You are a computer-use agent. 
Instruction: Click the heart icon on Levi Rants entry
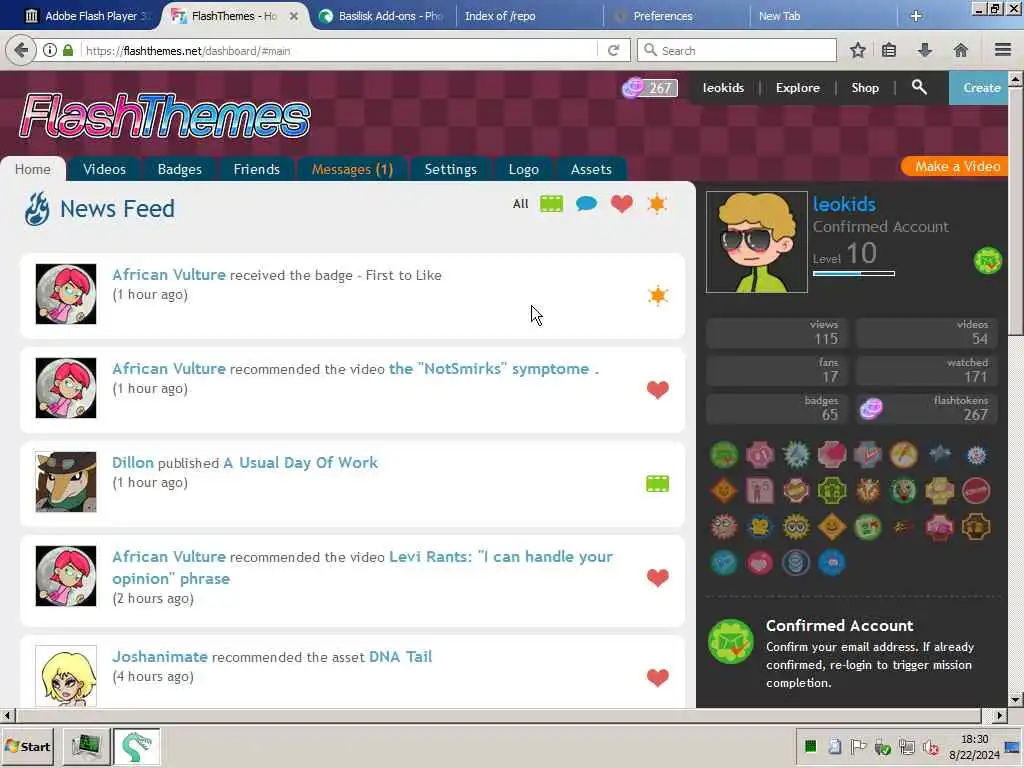(658, 577)
